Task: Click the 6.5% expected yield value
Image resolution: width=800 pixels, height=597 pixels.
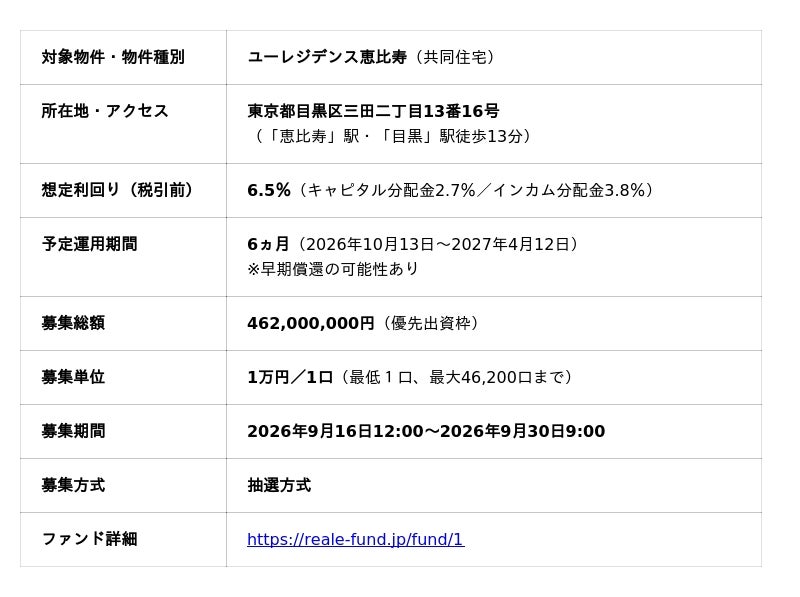Action: coord(269,190)
